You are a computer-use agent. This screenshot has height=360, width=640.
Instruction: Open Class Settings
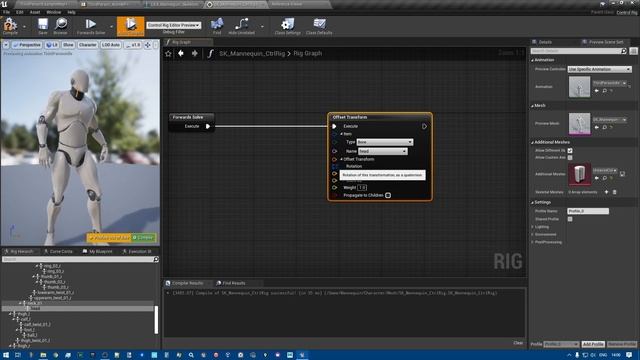point(287,25)
